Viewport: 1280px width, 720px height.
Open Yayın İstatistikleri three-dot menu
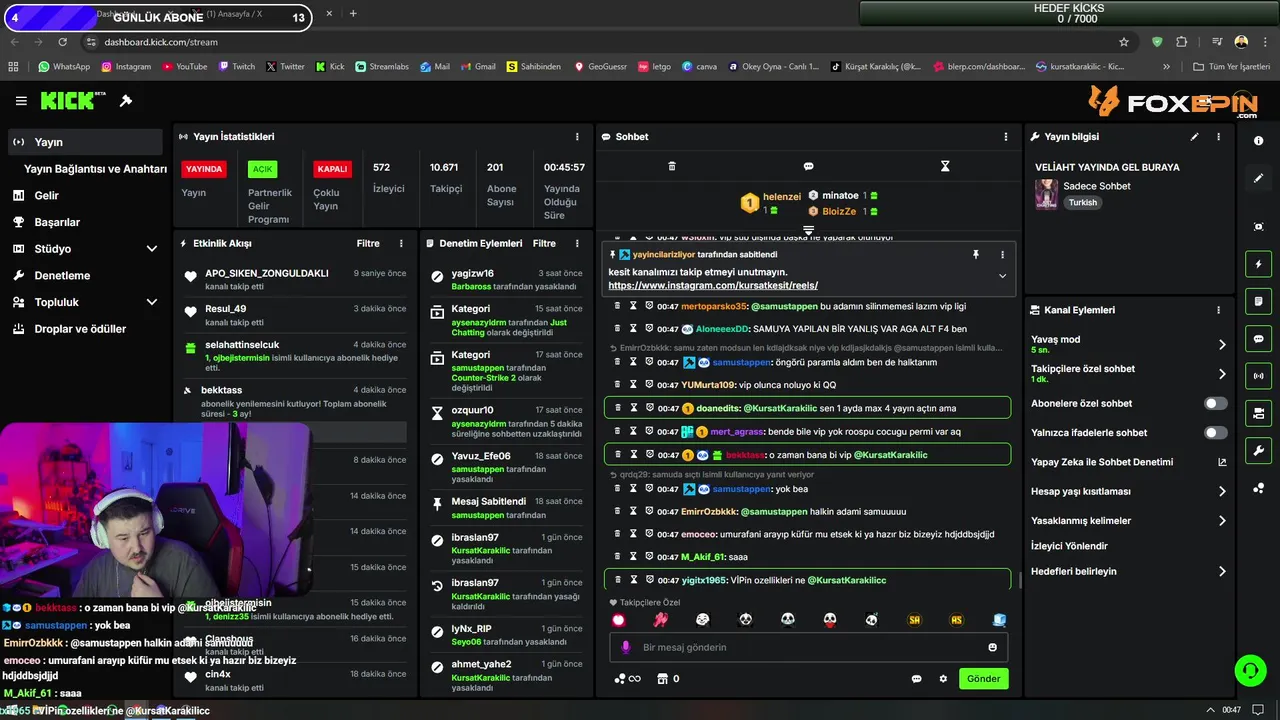(x=577, y=137)
